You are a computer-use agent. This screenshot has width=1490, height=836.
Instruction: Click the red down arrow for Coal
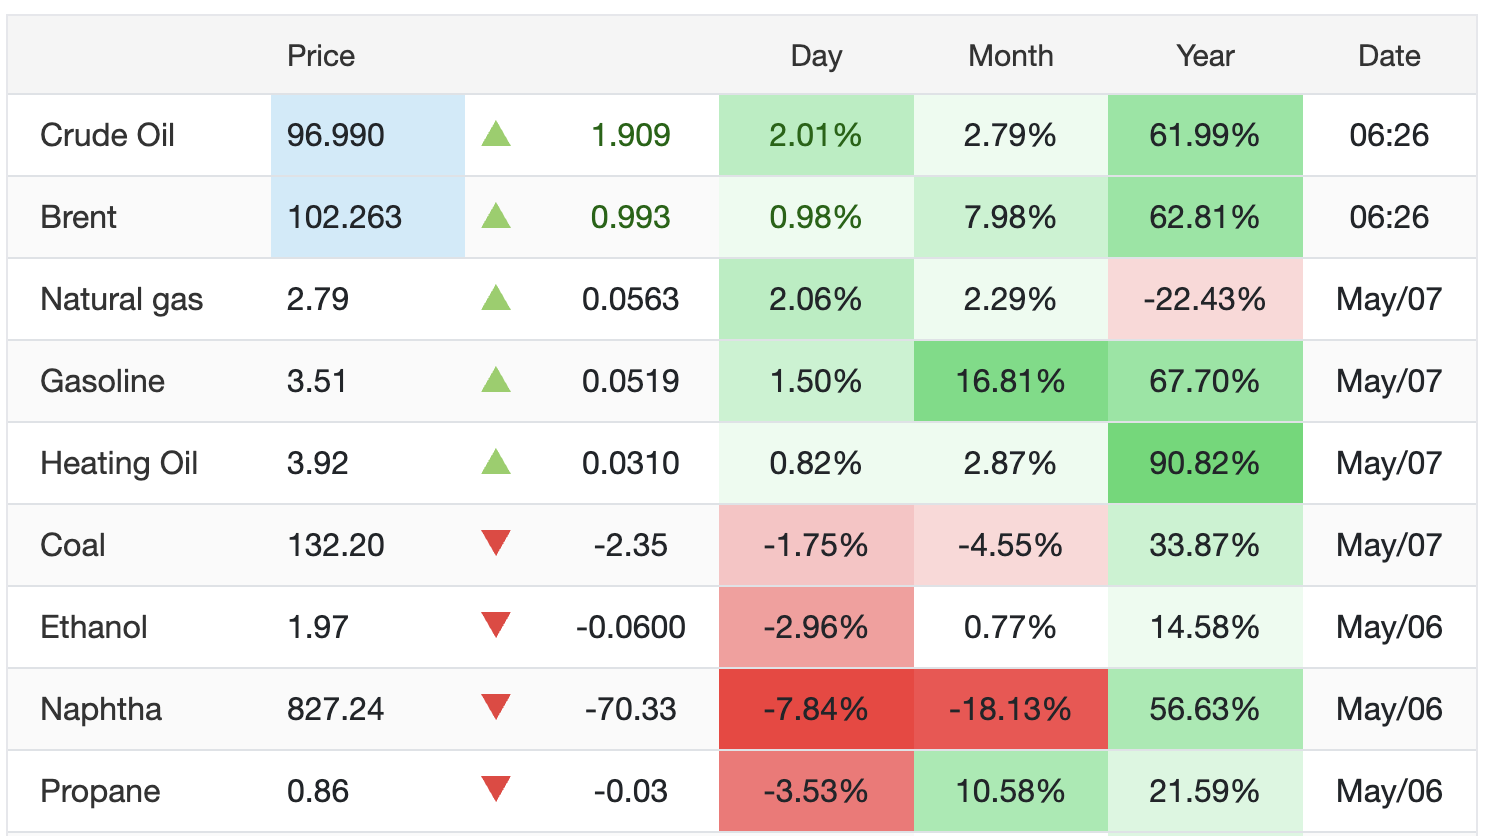[496, 543]
